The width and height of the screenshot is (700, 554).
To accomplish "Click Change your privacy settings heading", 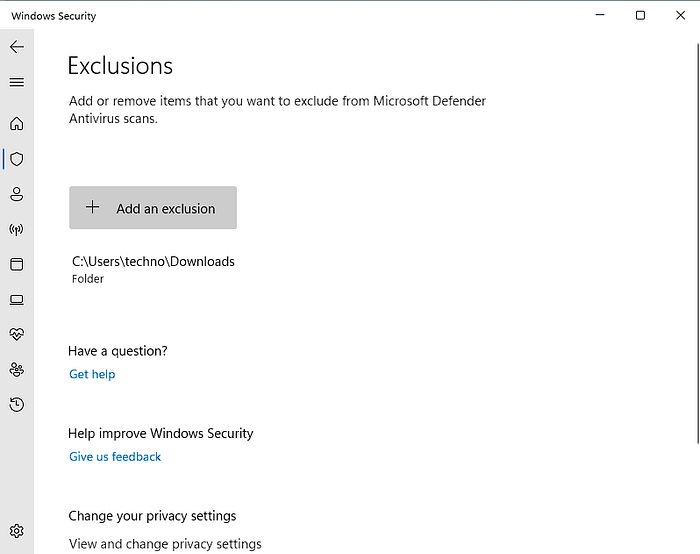I will (x=152, y=516).
